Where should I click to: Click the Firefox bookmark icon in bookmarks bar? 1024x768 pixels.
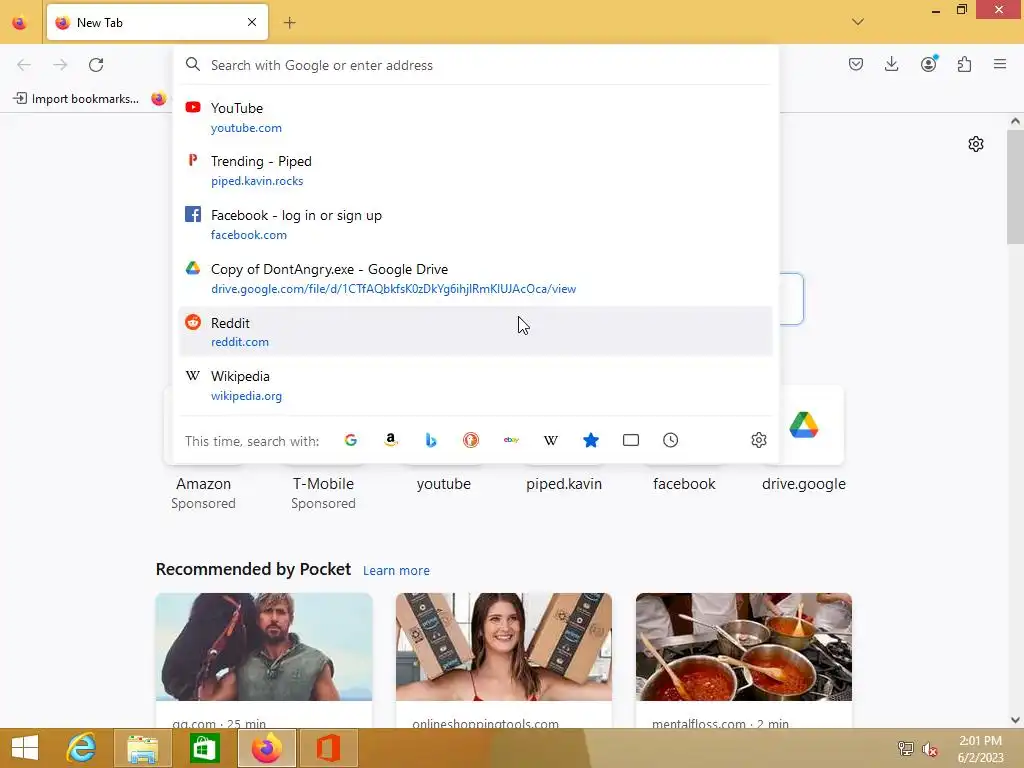159,99
